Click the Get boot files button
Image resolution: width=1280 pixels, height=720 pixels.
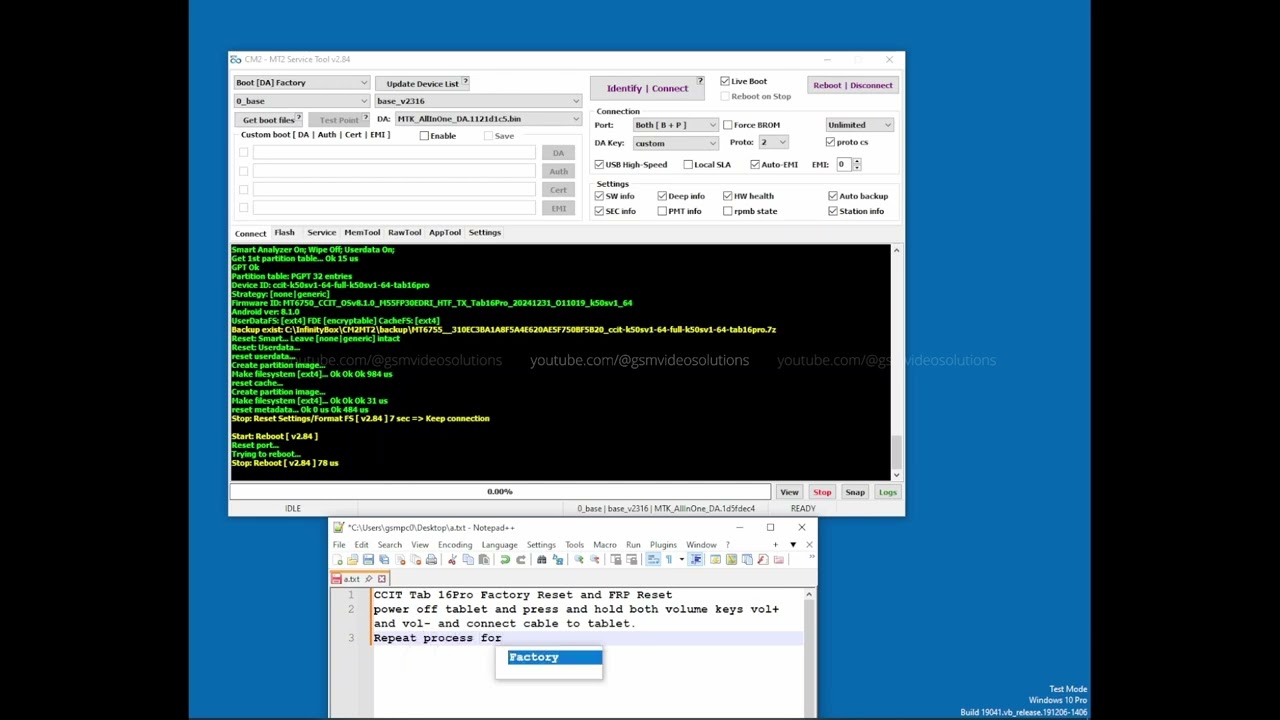[x=268, y=120]
